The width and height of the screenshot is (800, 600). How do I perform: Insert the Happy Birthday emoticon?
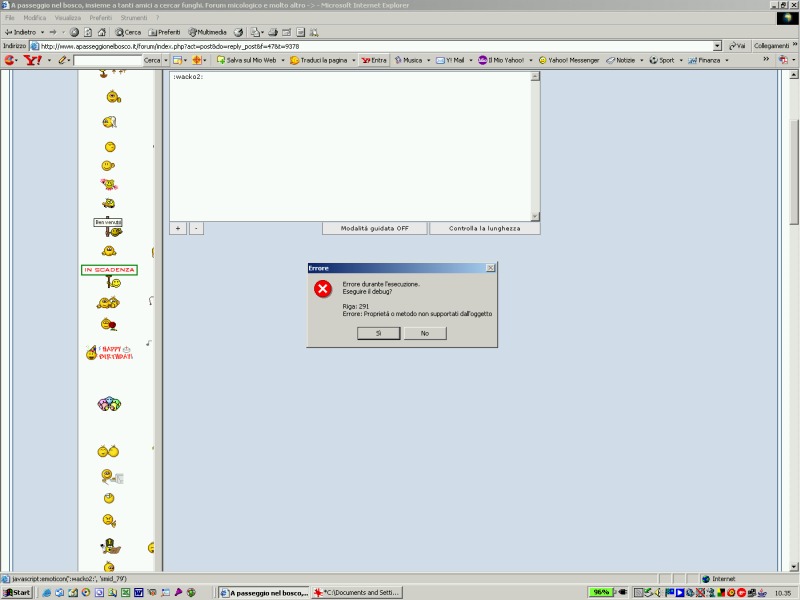click(108, 352)
